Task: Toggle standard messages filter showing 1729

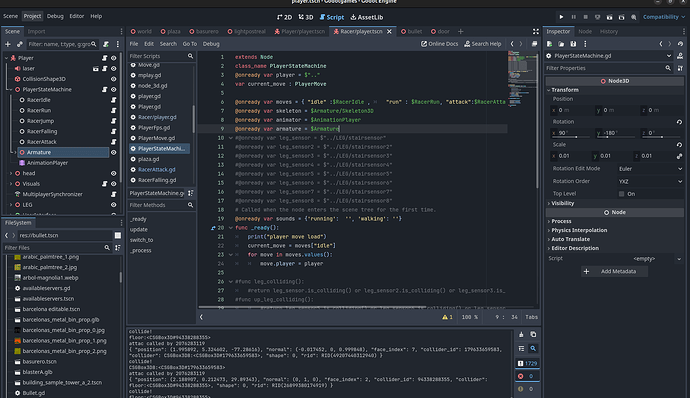Action: click(527, 364)
